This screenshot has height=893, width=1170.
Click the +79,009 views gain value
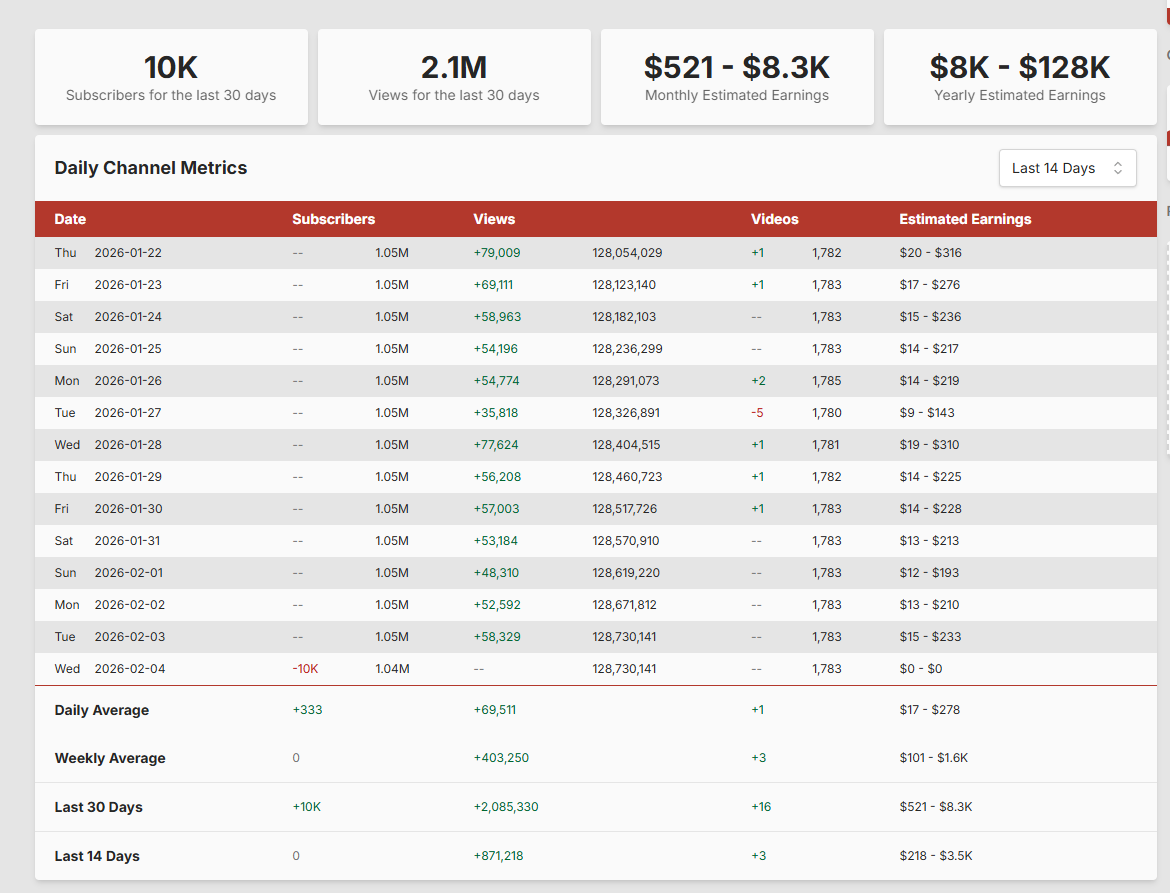pos(497,253)
